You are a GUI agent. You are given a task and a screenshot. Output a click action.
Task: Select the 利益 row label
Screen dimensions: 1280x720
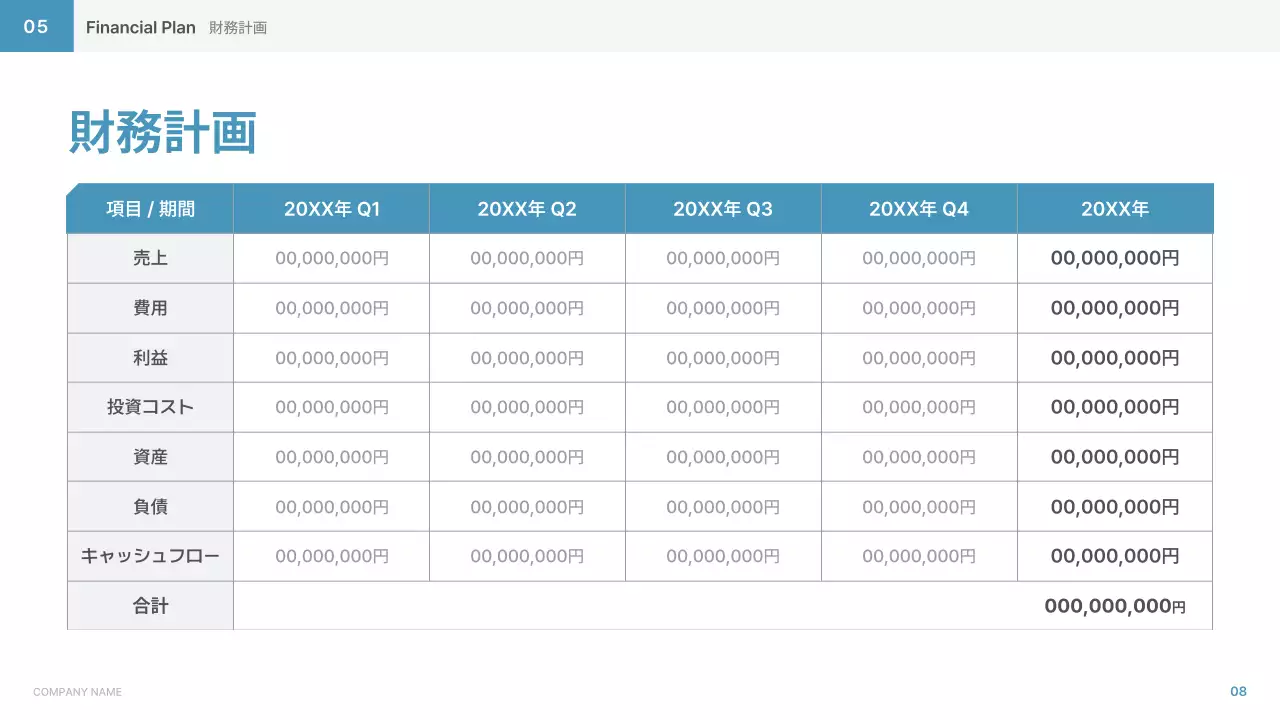point(150,358)
